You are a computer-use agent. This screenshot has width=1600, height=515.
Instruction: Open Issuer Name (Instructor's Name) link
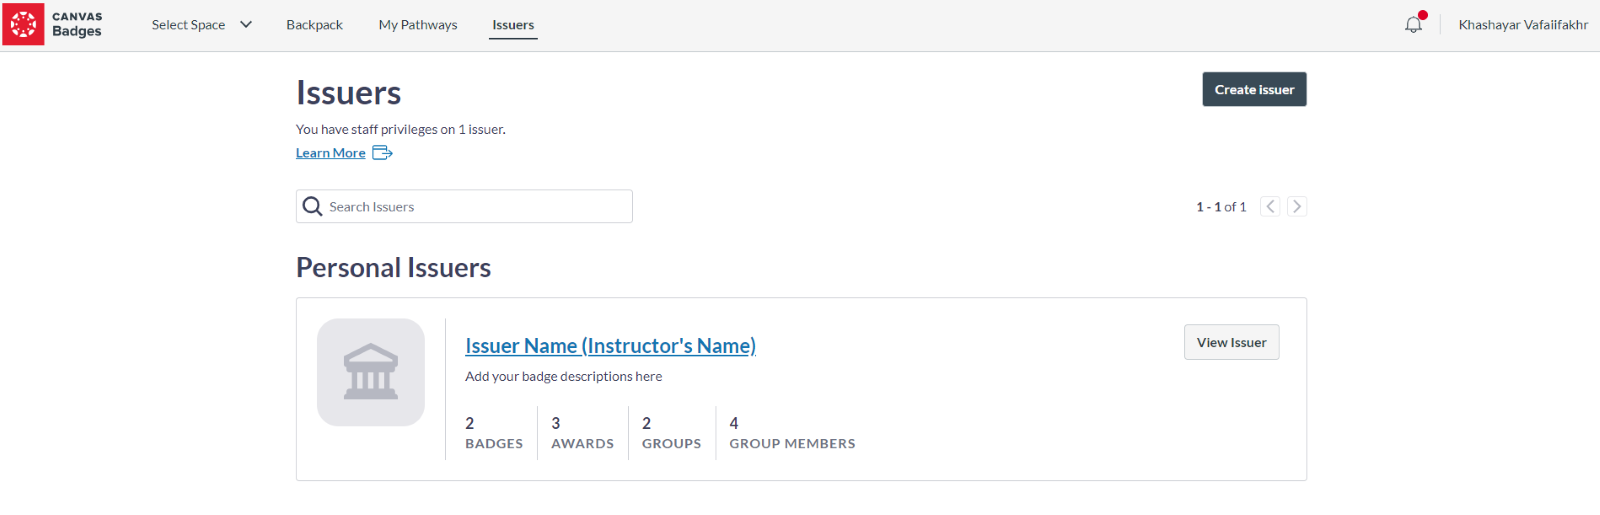[610, 345]
